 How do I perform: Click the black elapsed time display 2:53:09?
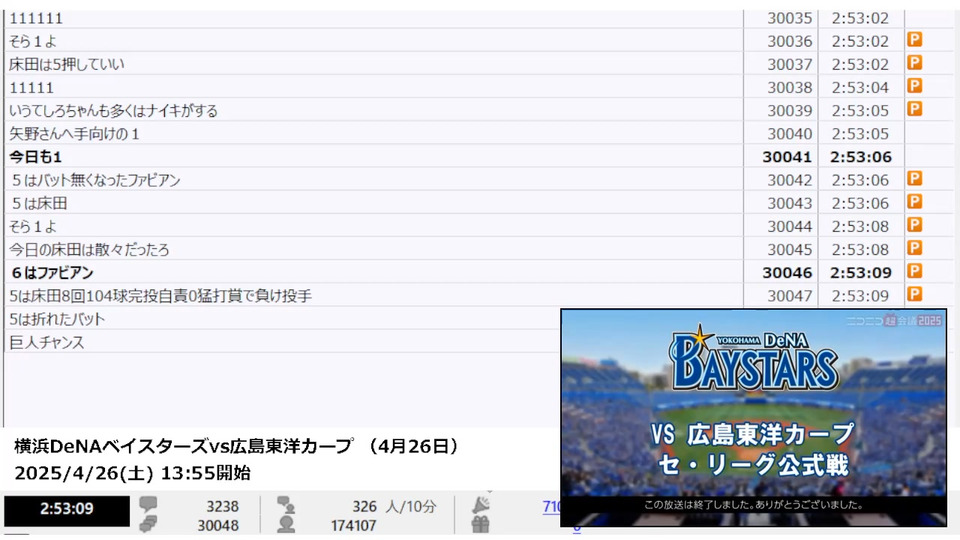point(67,511)
